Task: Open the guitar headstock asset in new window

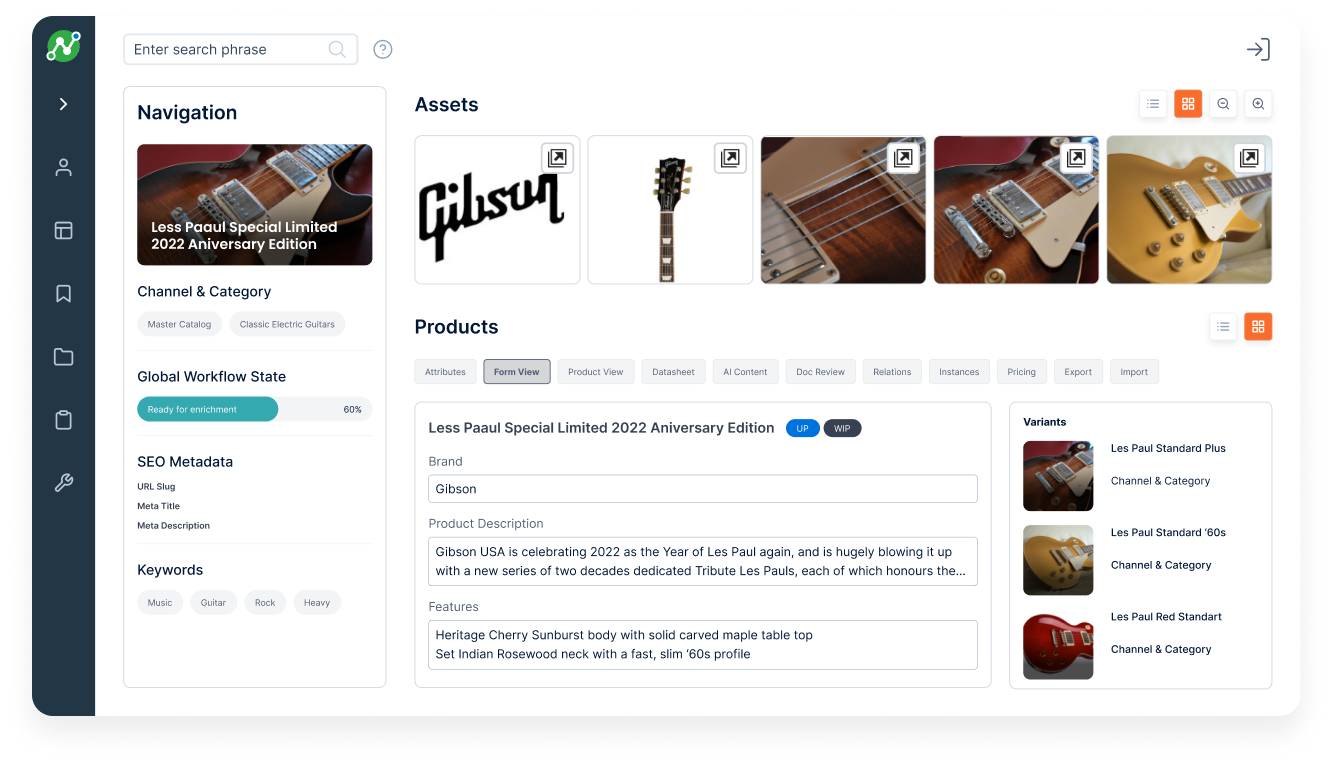Action: pyautogui.click(x=730, y=158)
